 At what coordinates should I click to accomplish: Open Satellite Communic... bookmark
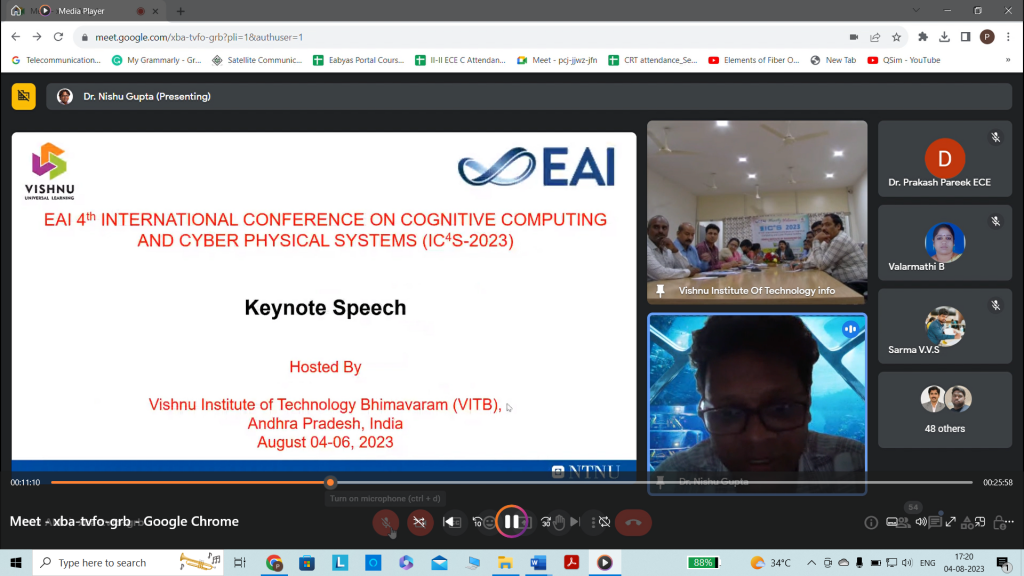[x=257, y=60]
